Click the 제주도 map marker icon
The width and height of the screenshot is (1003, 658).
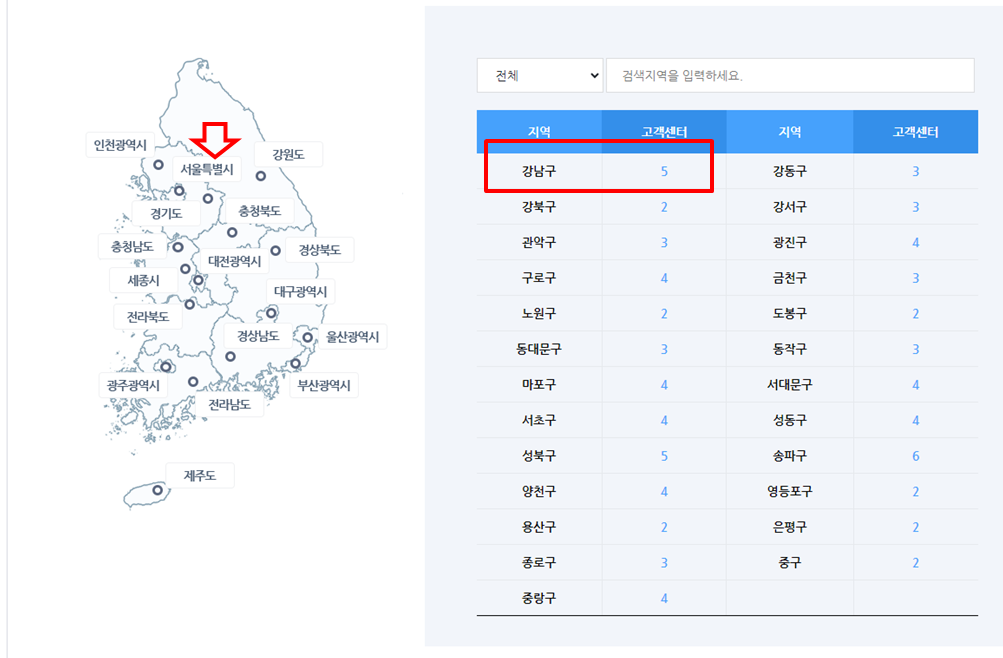pos(157,490)
